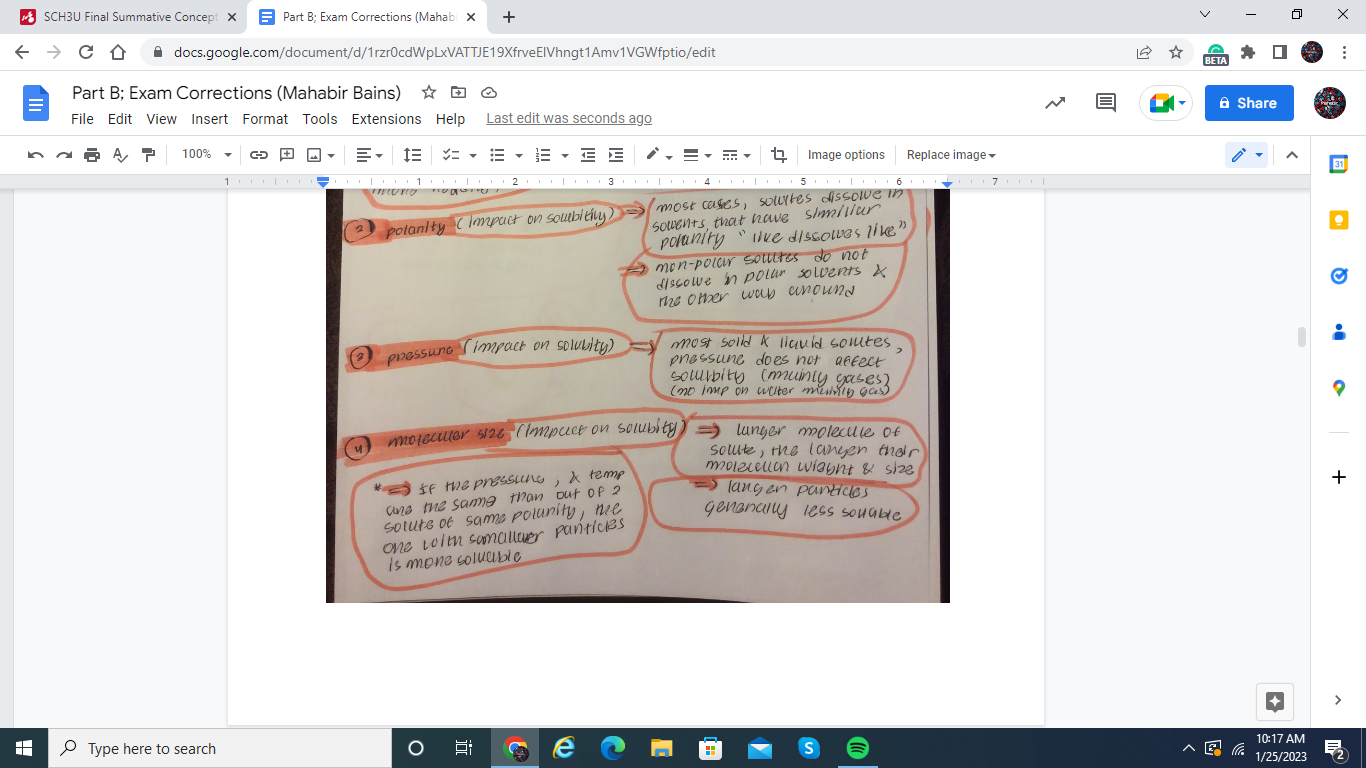Image resolution: width=1366 pixels, height=768 pixels.
Task: Open activity dashboard trend icon
Action: [1054, 103]
